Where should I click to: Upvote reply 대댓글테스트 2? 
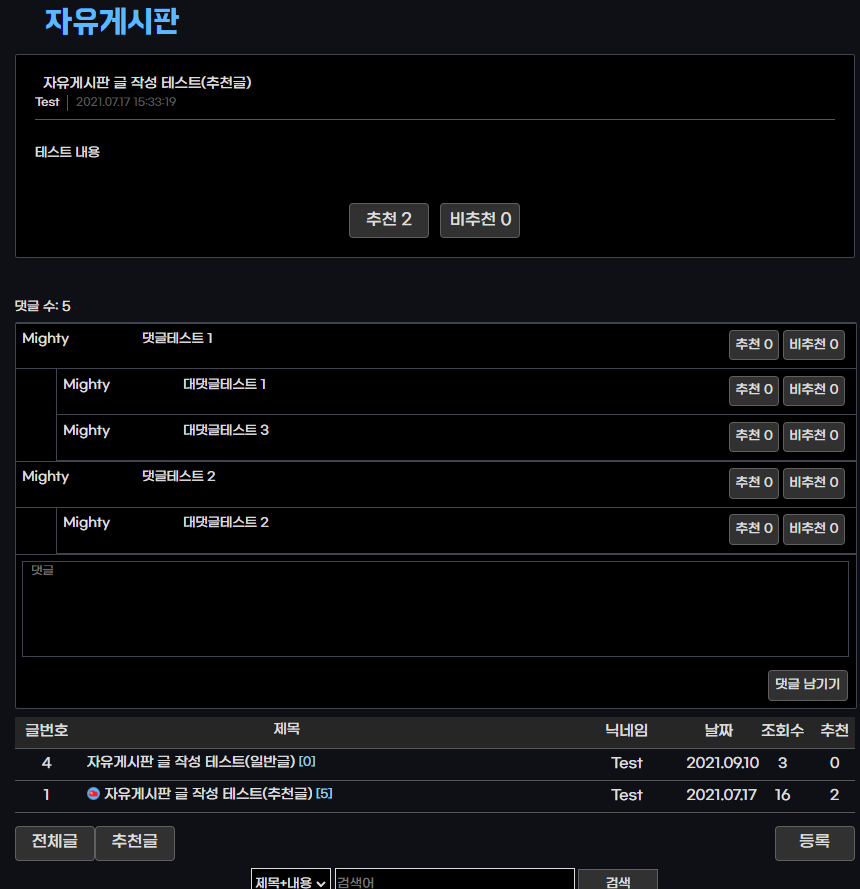pyautogui.click(x=753, y=529)
